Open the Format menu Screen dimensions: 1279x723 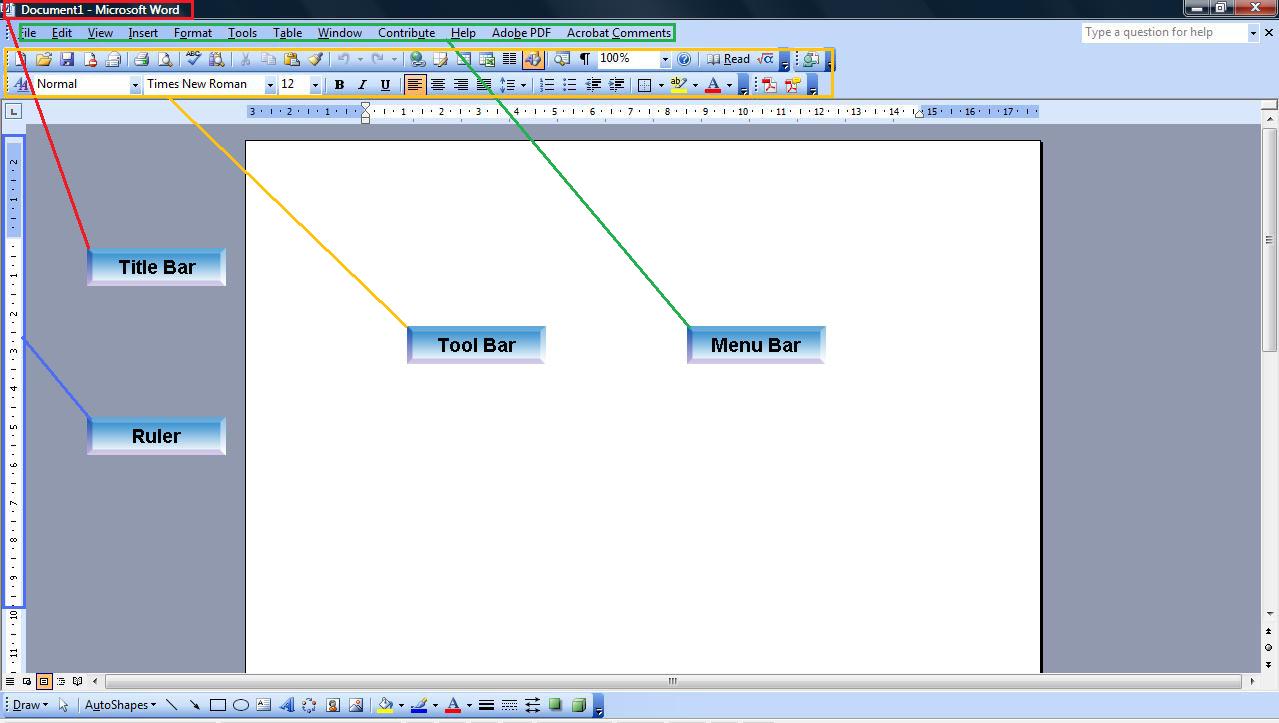pyautogui.click(x=193, y=33)
